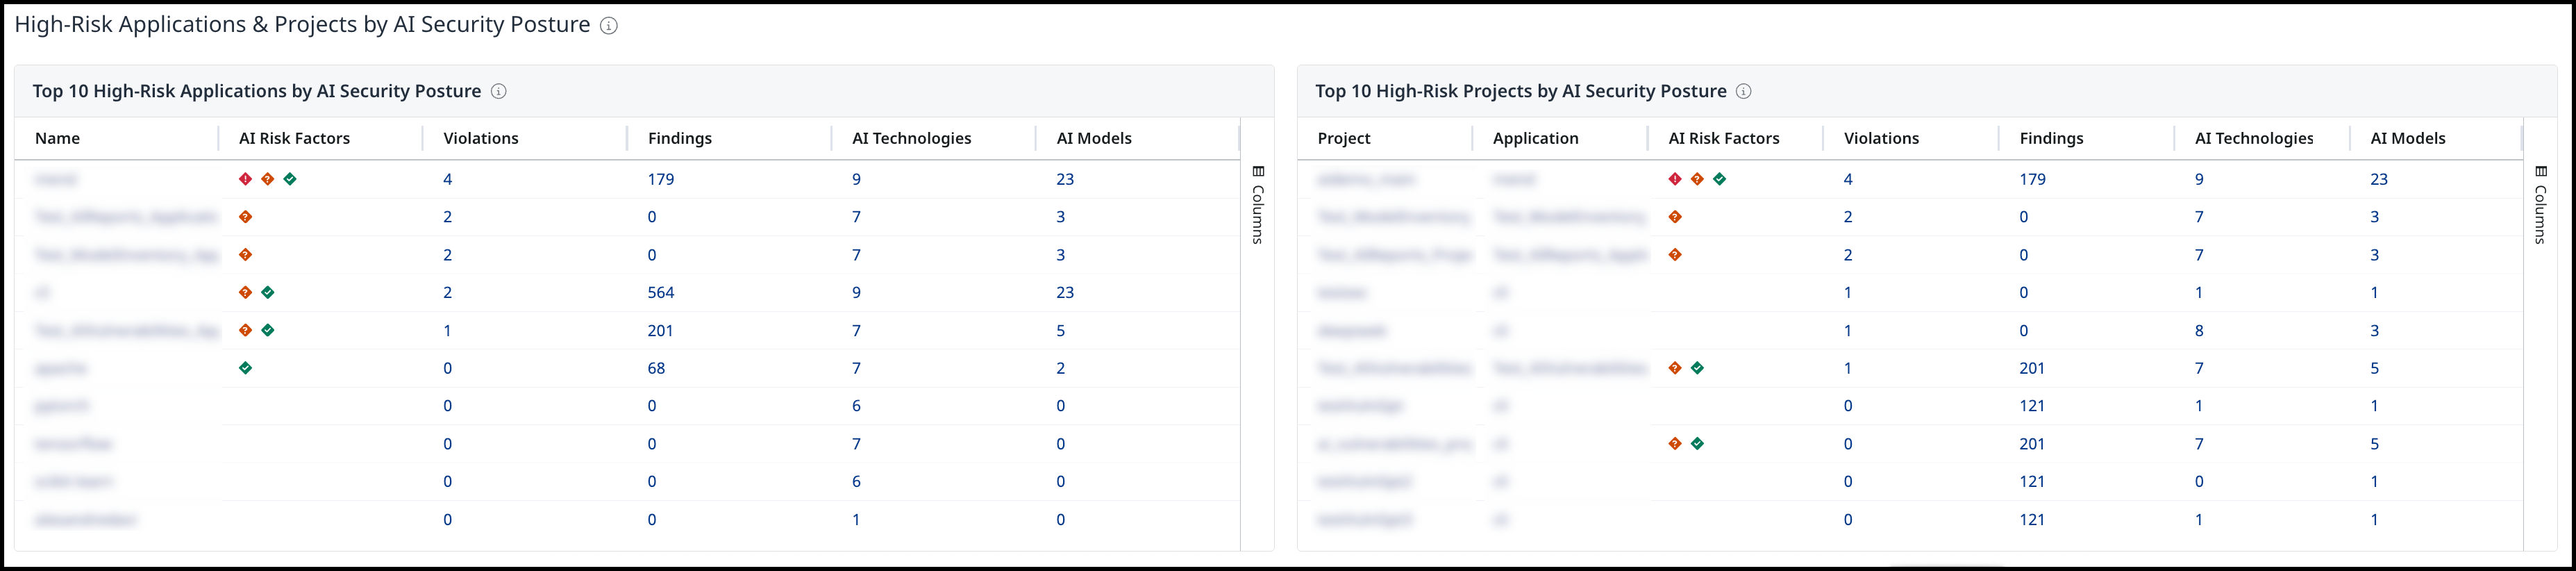Click red risk icon in Projects table
The width and height of the screenshot is (2576, 571).
(x=1675, y=179)
